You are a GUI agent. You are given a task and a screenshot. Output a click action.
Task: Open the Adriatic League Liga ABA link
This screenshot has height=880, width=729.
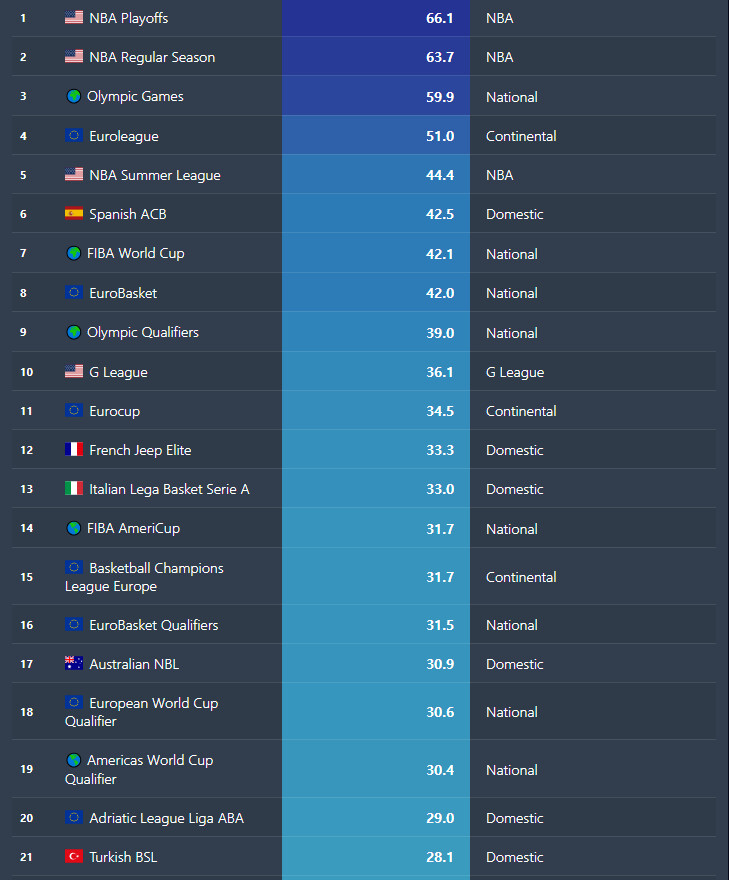coord(166,818)
